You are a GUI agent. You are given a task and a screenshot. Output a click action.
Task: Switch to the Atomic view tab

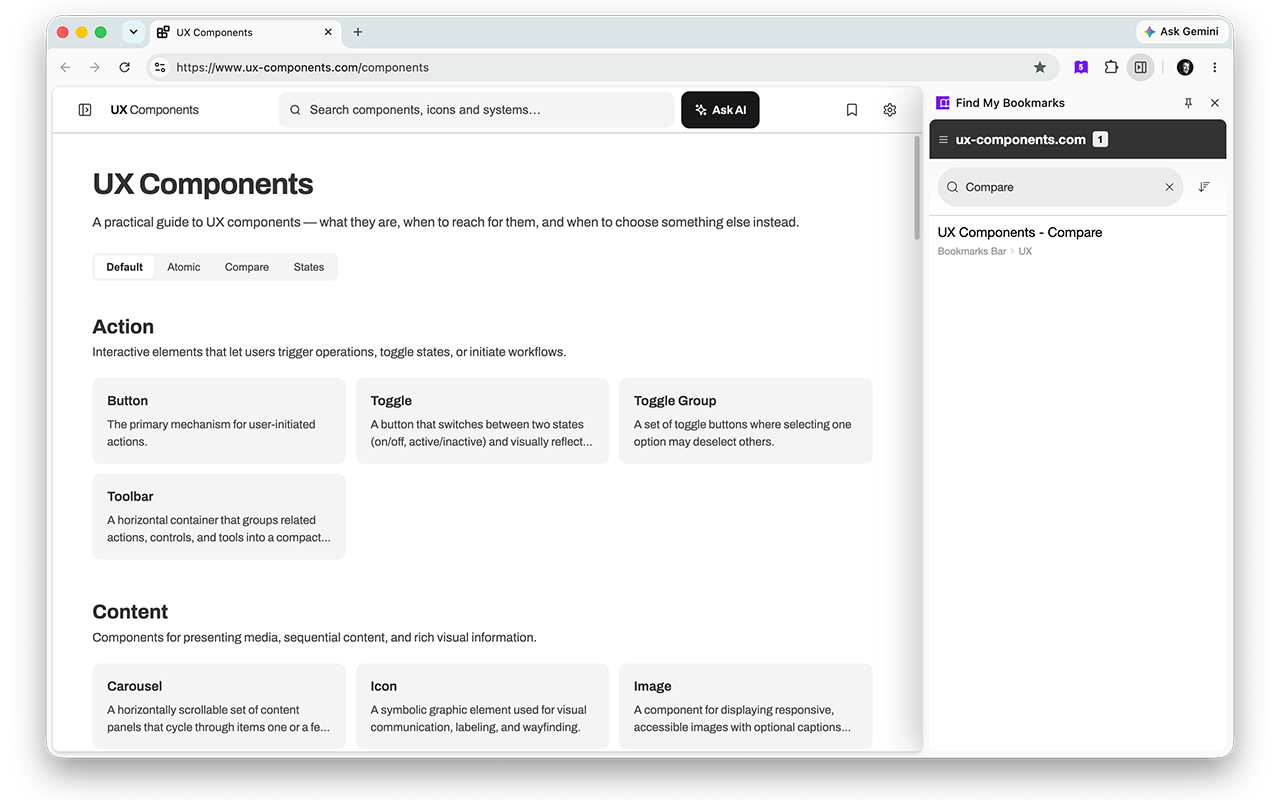(184, 267)
